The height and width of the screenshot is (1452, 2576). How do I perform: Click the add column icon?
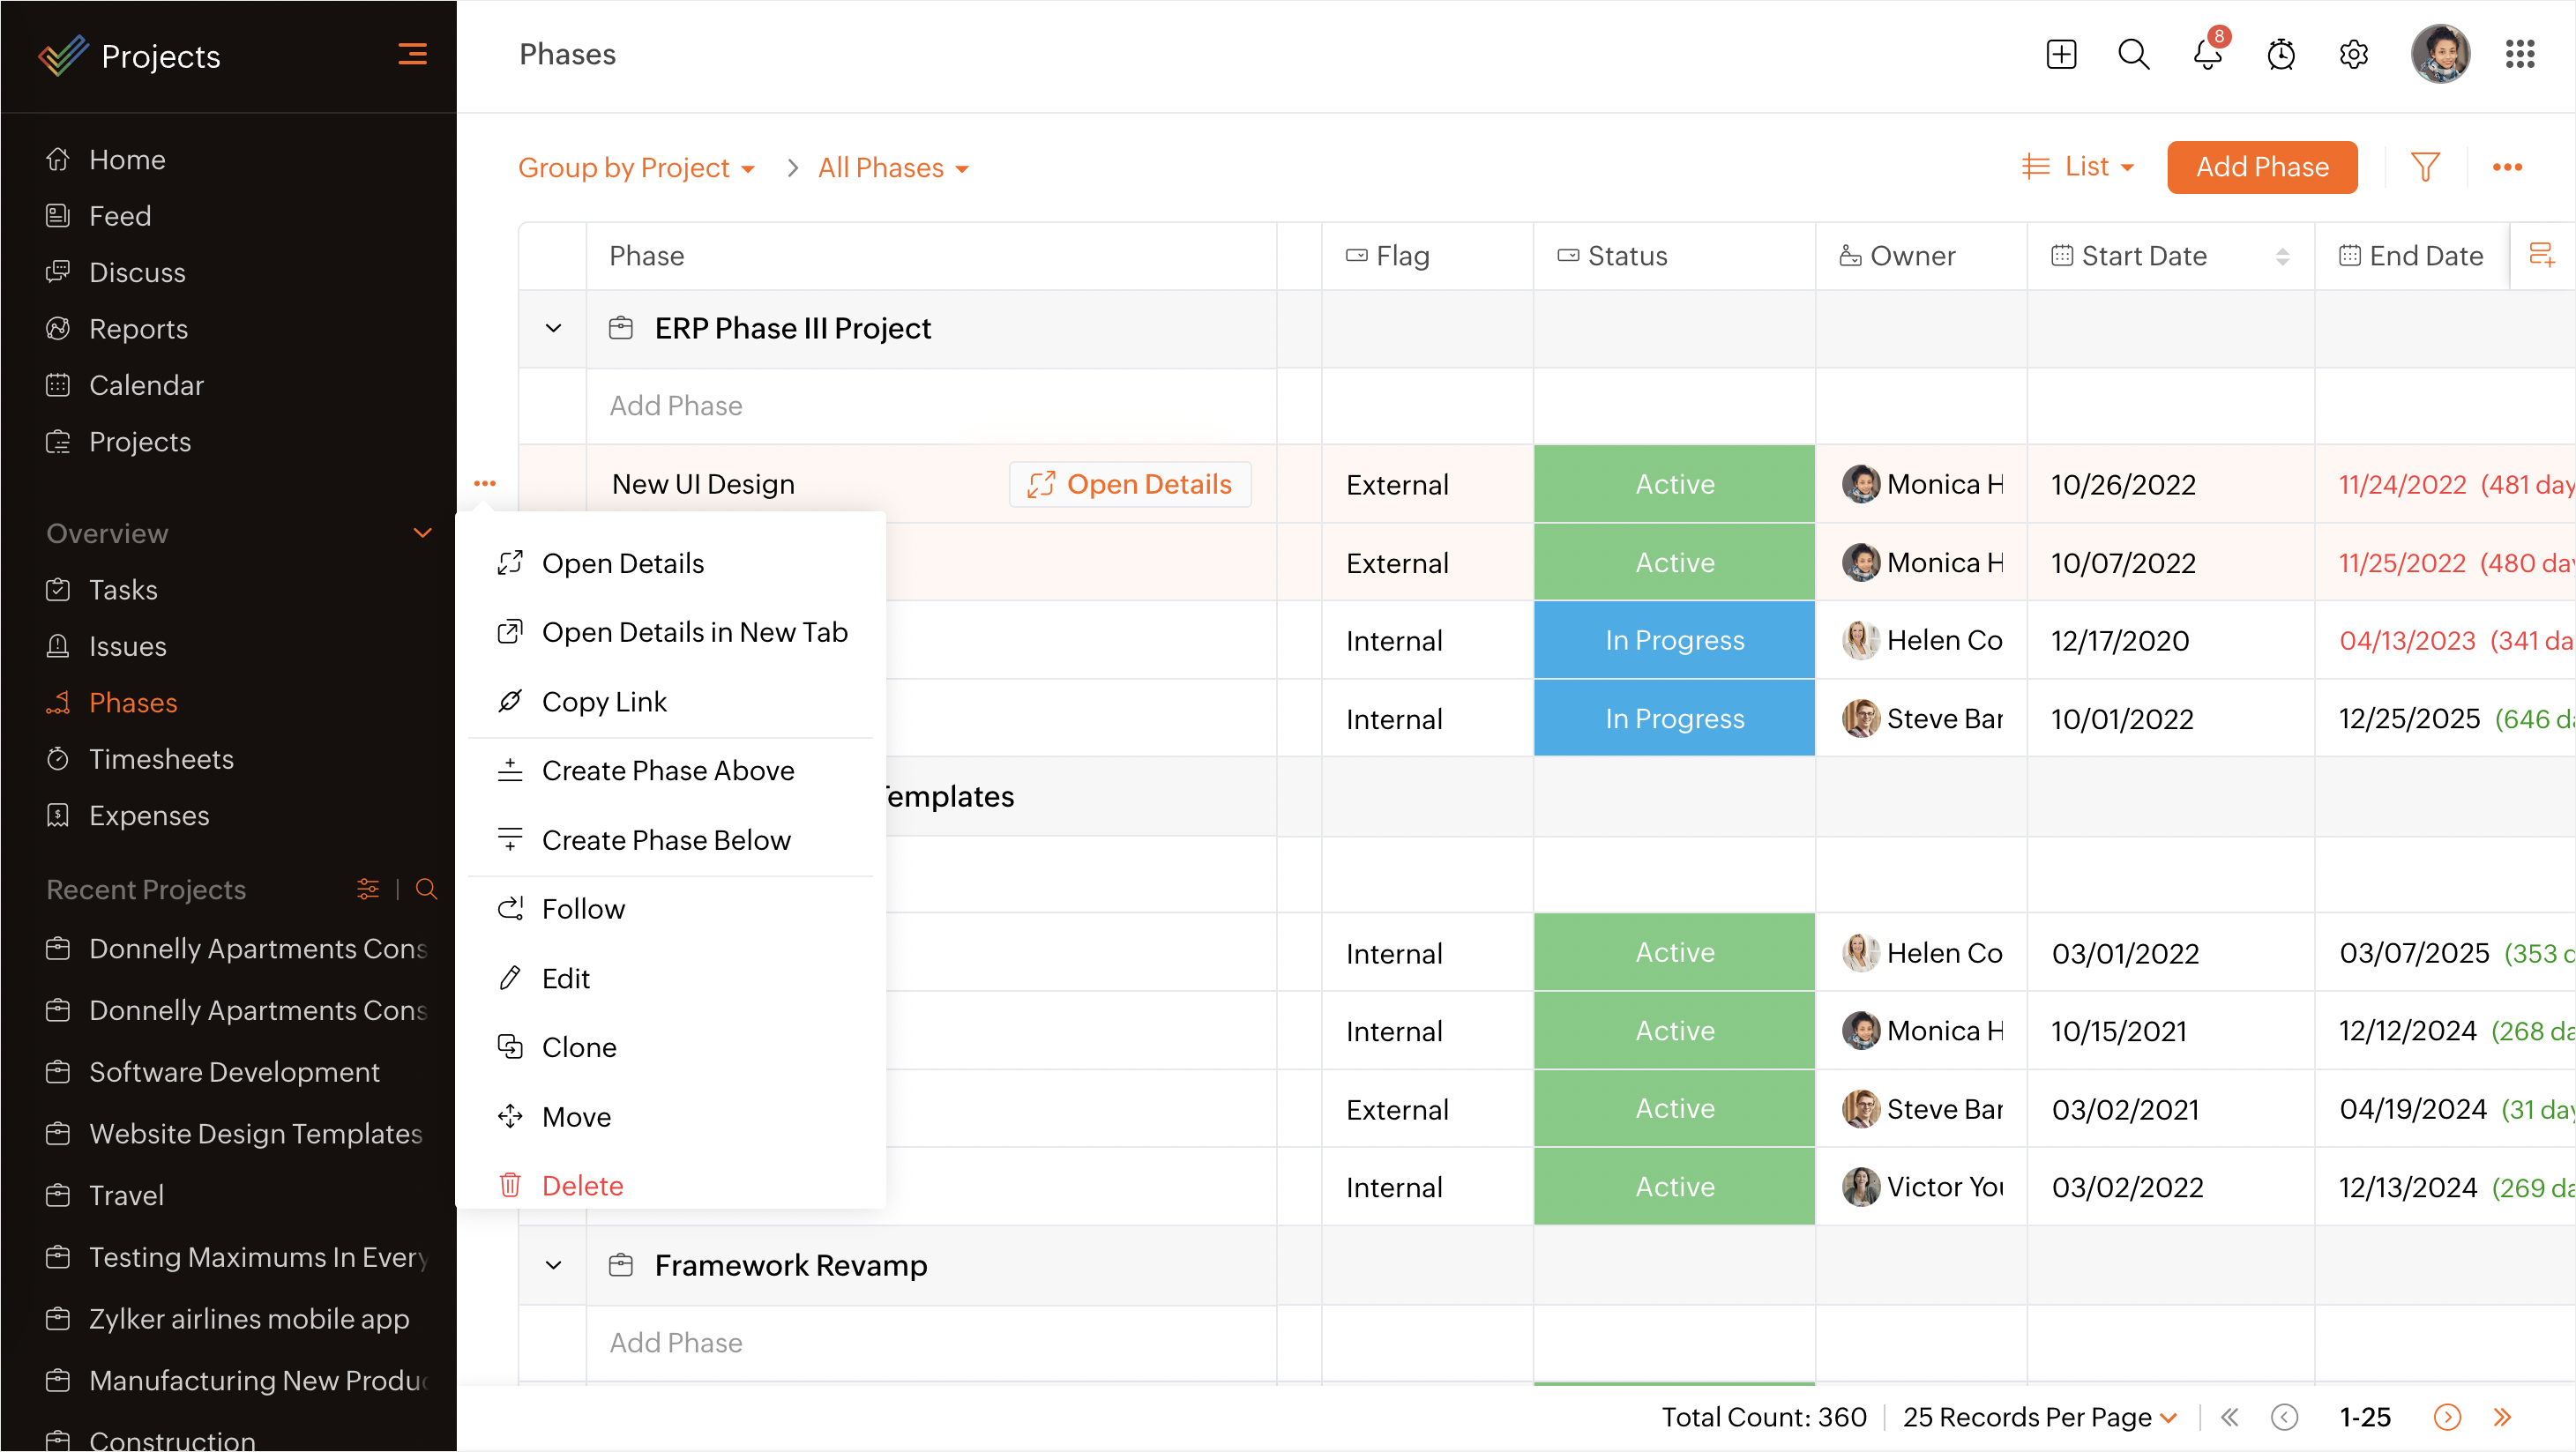tap(2541, 255)
